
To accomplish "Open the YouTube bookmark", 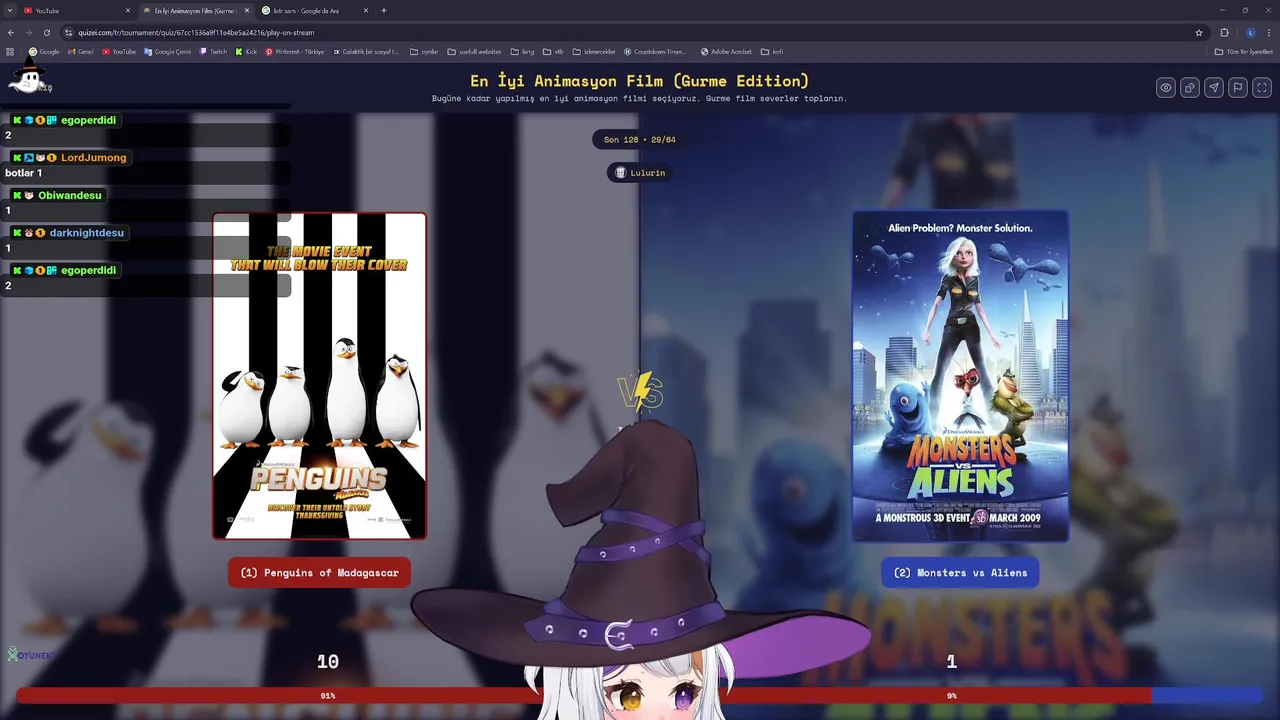I will [119, 51].
